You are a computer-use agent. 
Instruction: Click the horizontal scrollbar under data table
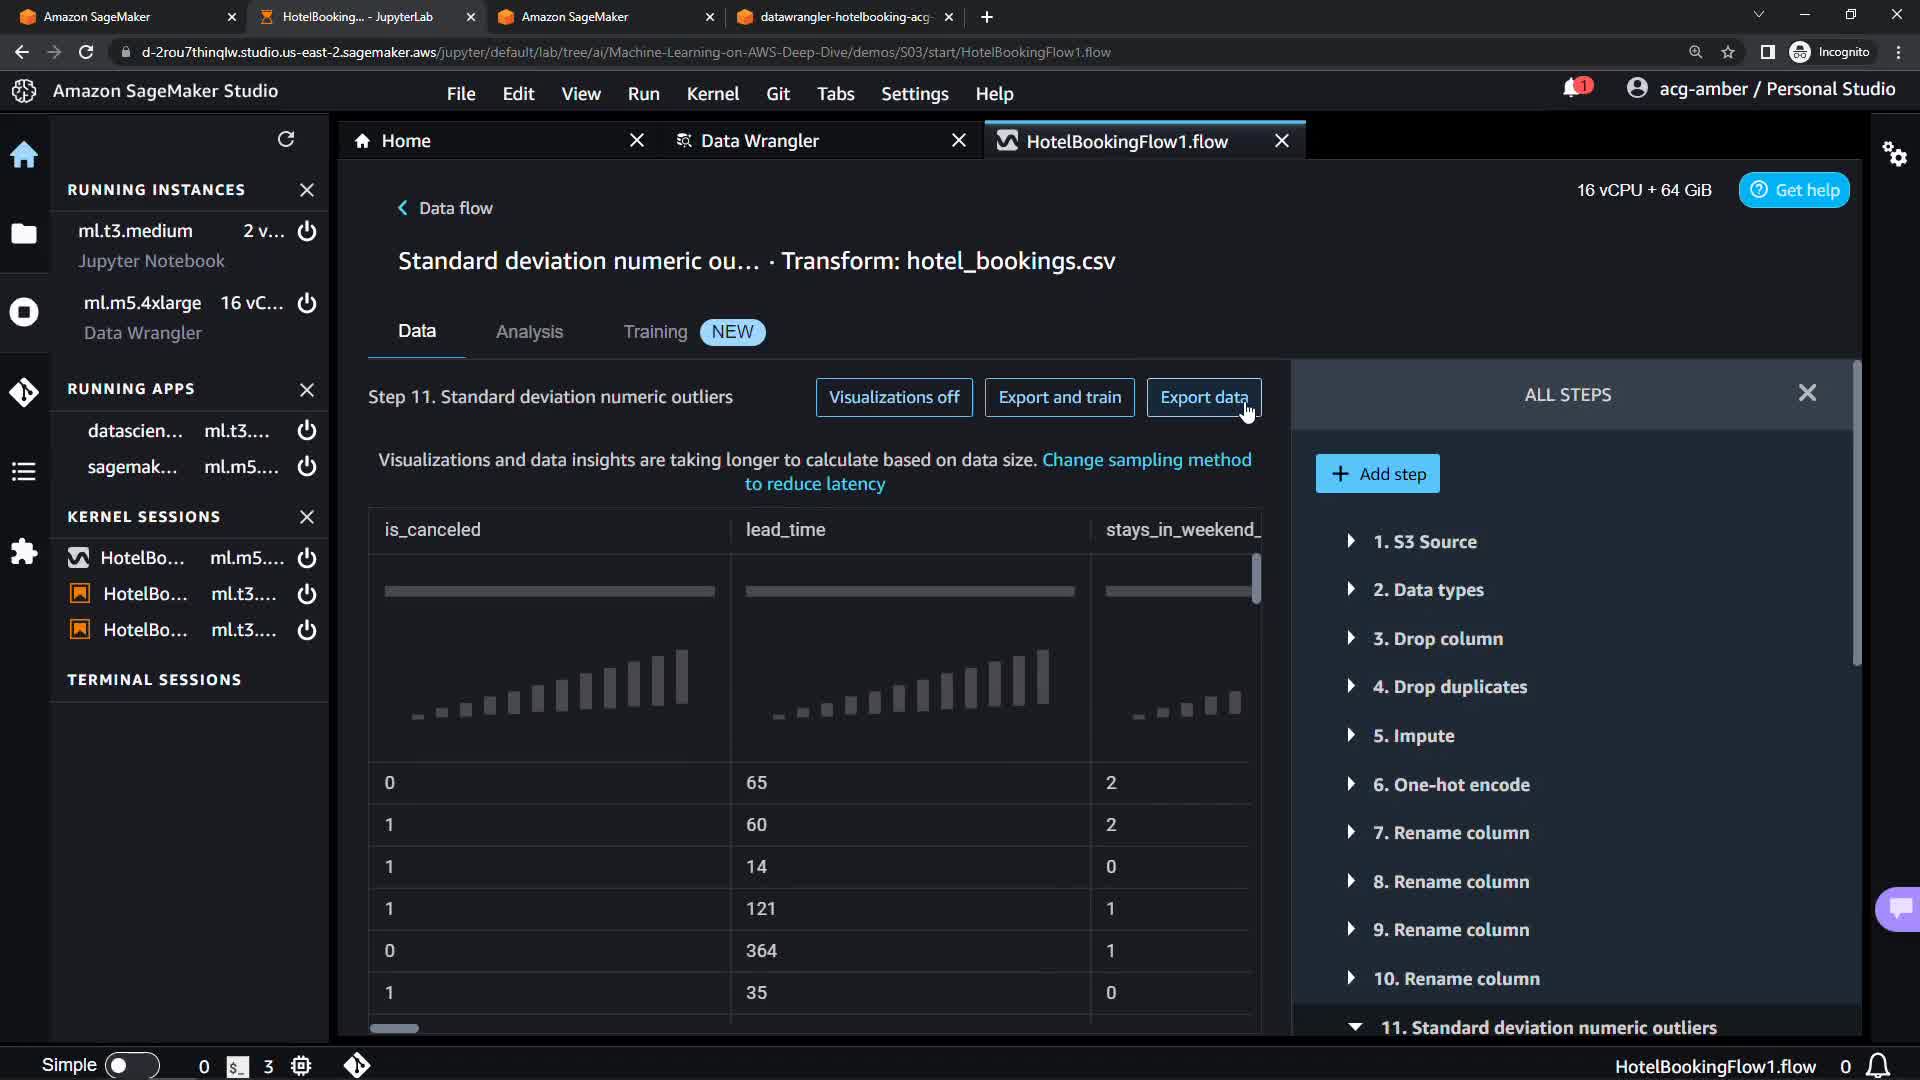coord(394,1028)
